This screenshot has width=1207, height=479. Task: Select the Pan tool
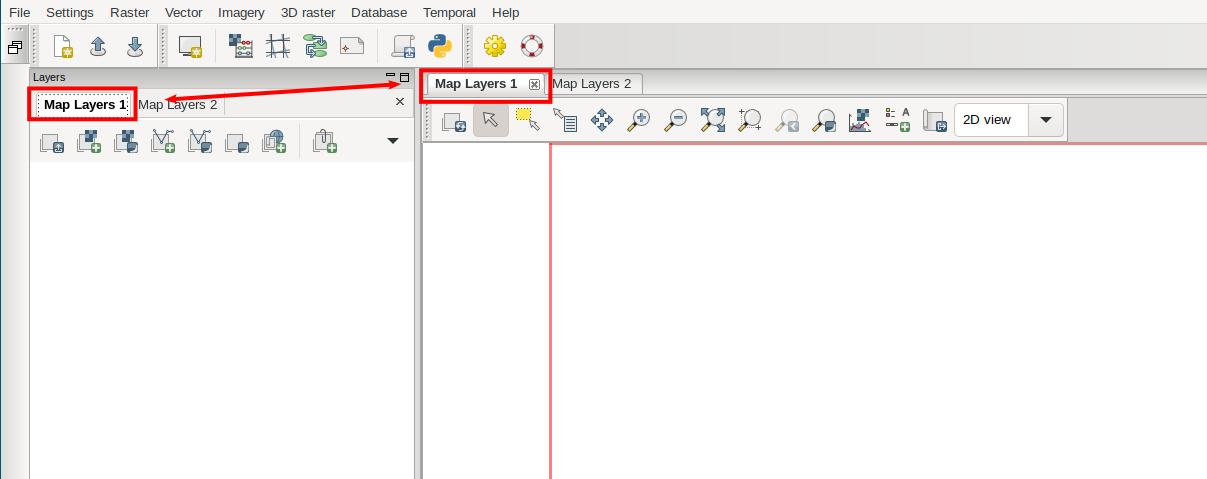tap(602, 120)
